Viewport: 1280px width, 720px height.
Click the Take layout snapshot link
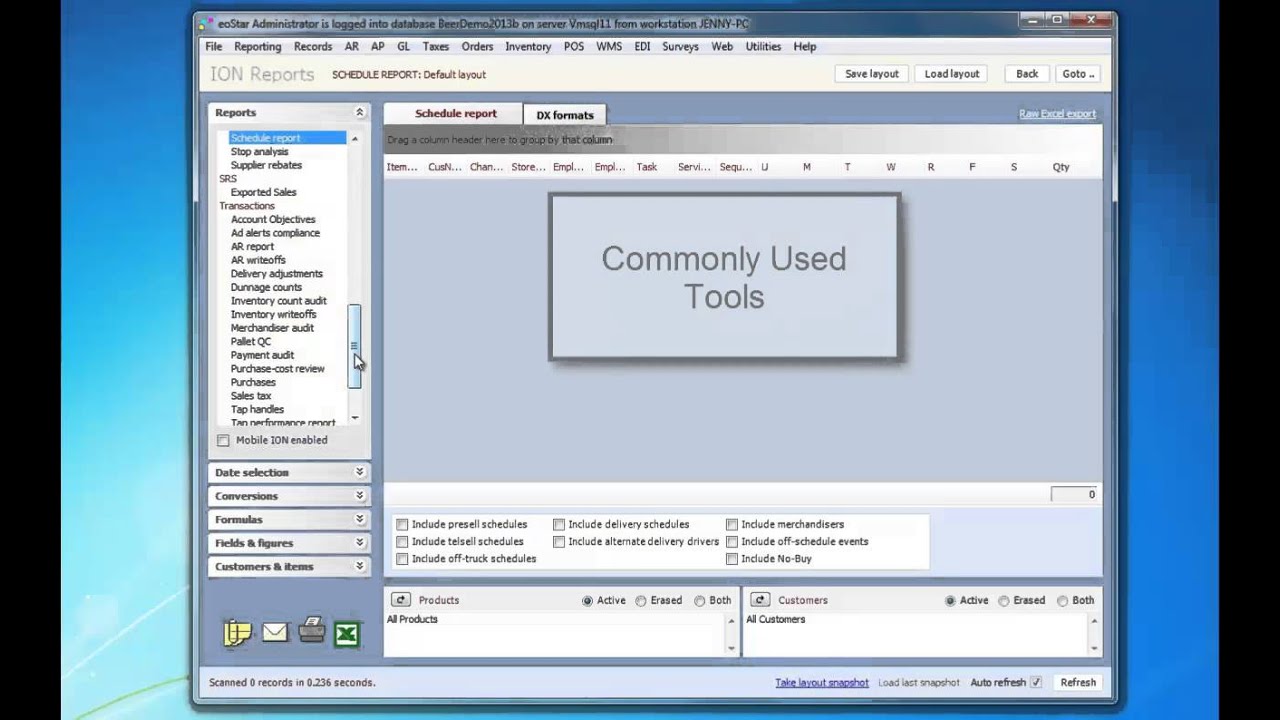click(822, 682)
